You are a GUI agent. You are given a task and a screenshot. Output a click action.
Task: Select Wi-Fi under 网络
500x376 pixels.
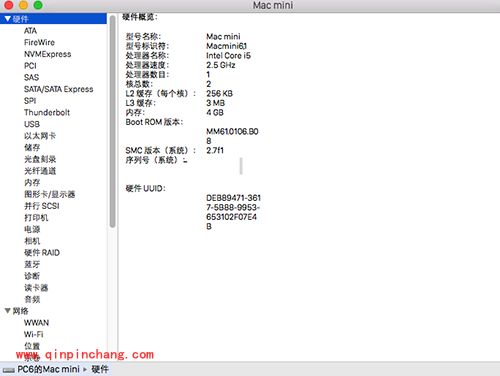[34, 334]
